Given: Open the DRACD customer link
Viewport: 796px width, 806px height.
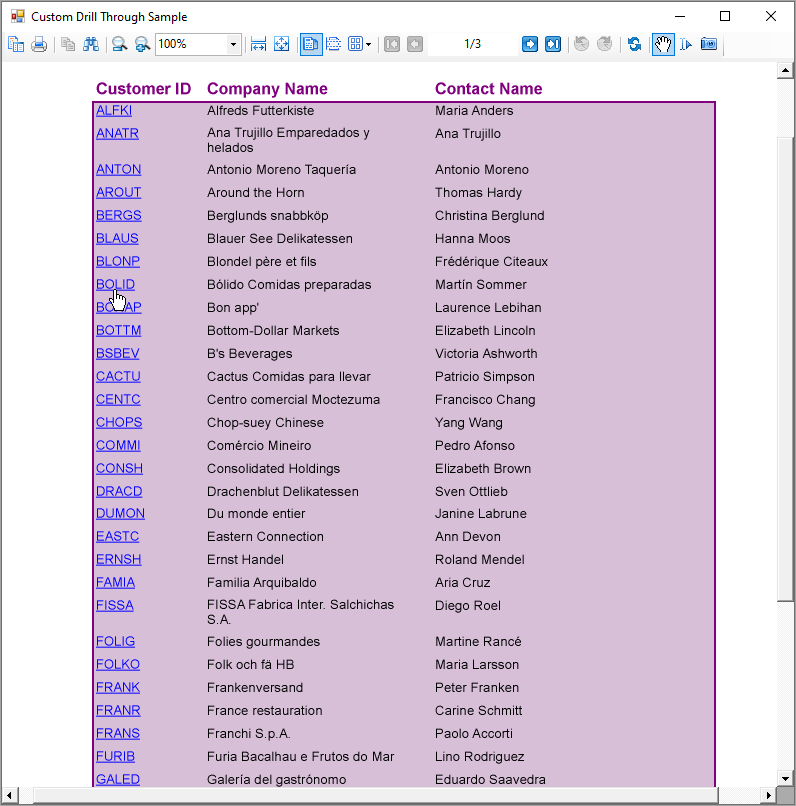Looking at the screenshot, I should [x=119, y=491].
